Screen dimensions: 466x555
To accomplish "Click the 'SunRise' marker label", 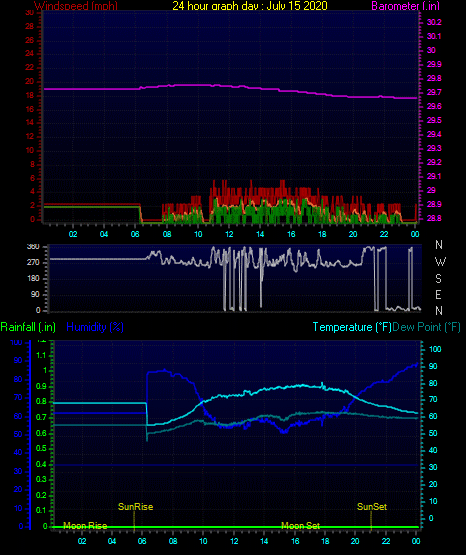I will coord(136,507).
